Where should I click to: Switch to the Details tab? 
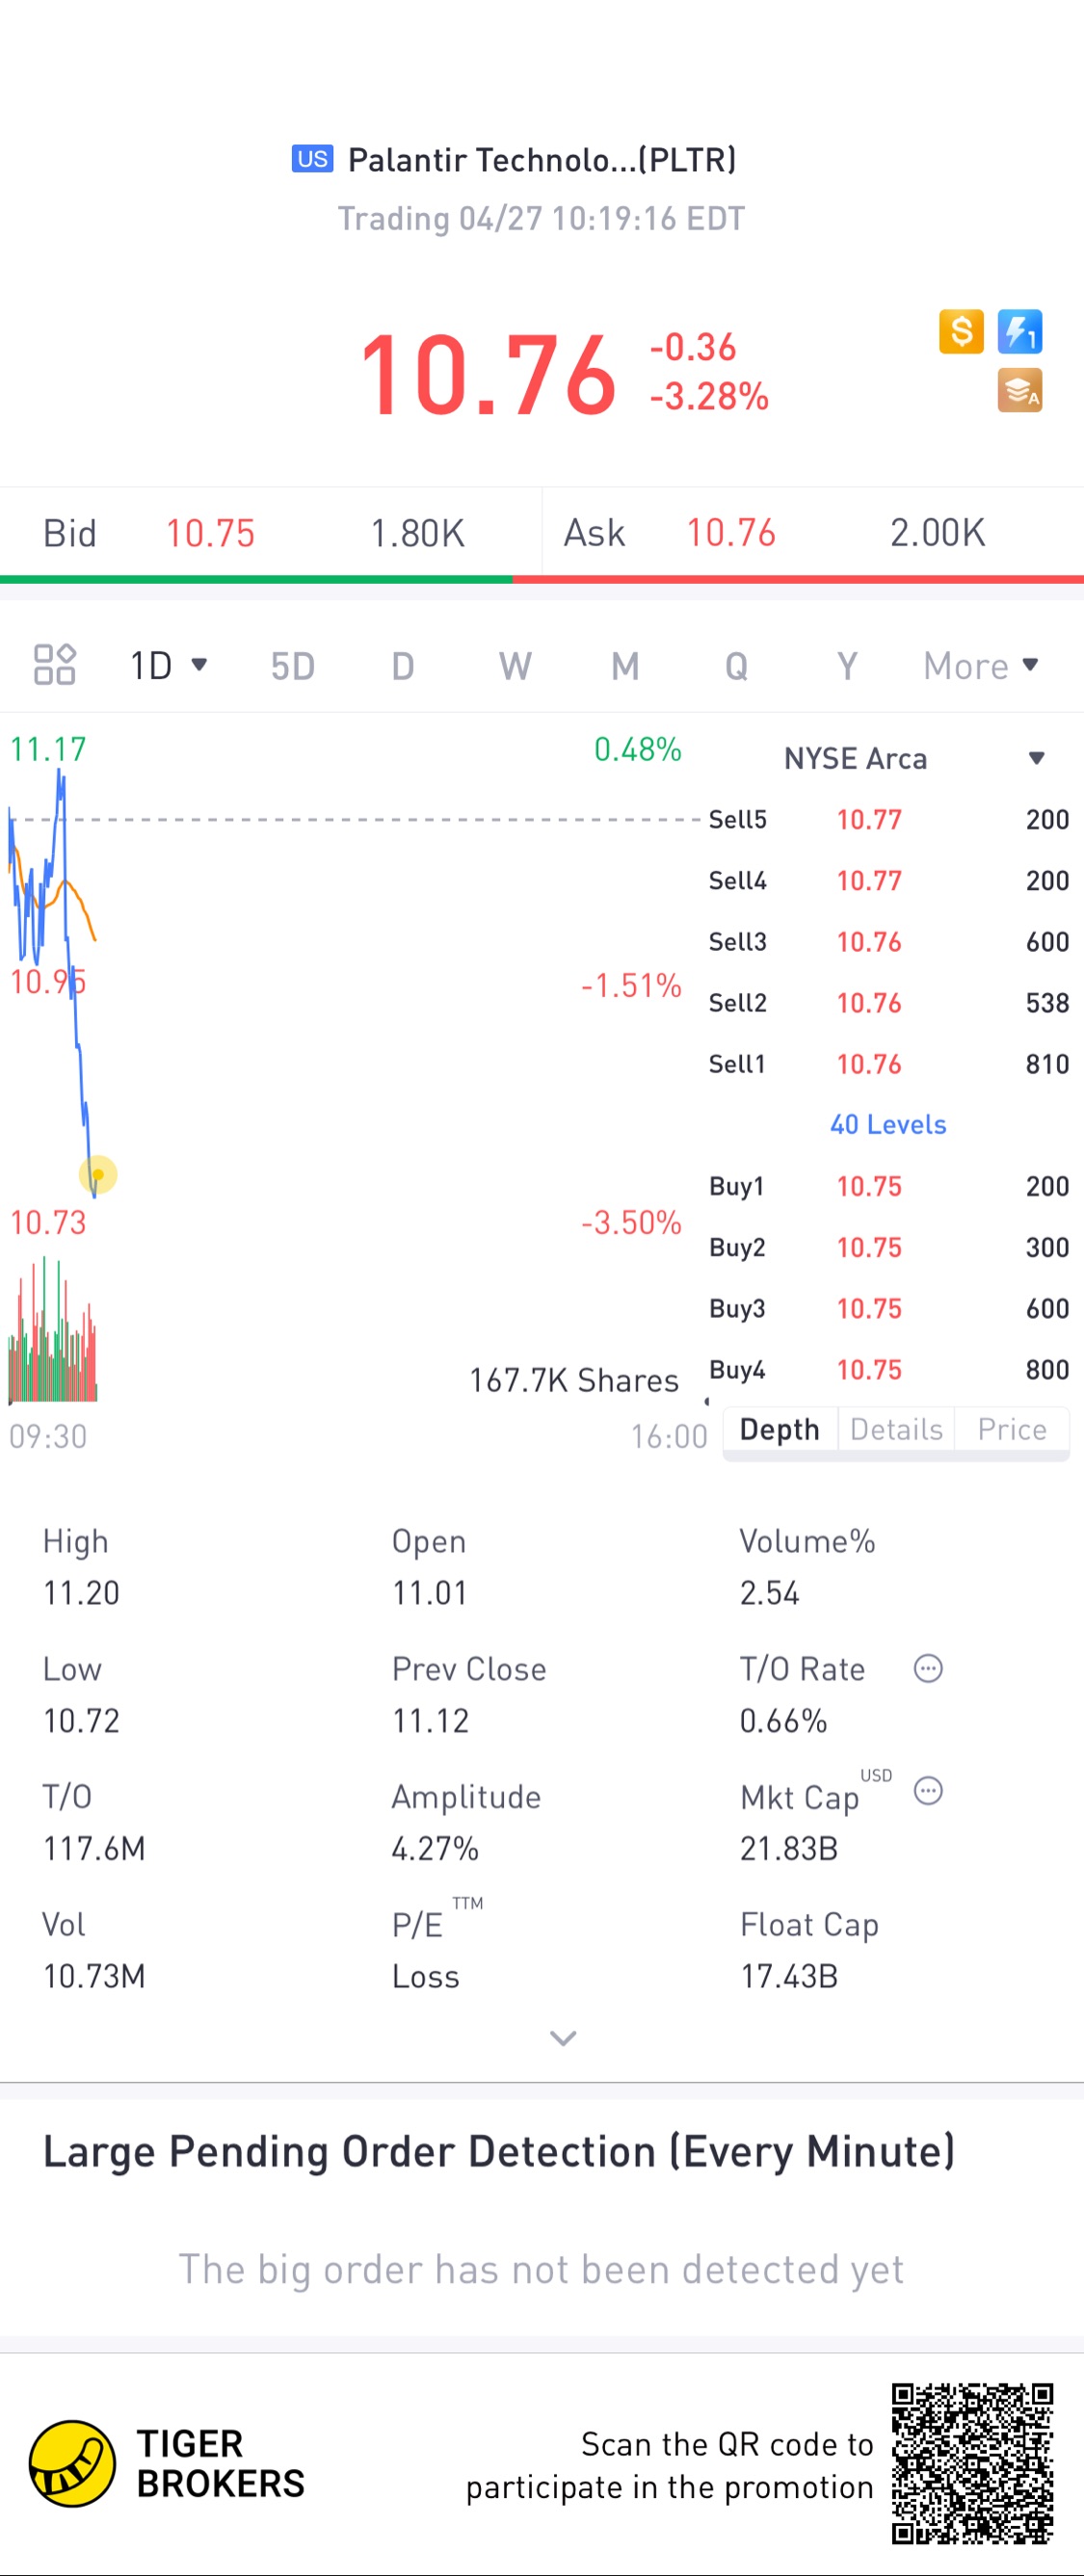(x=896, y=1429)
